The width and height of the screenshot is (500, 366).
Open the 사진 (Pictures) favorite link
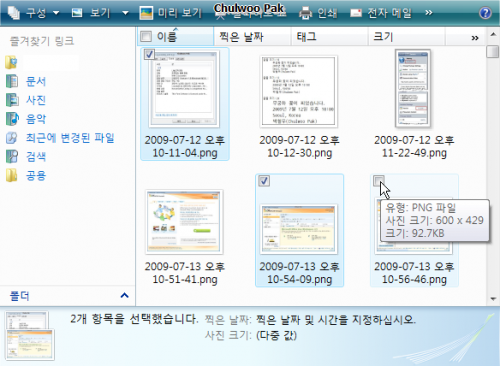coord(36,100)
